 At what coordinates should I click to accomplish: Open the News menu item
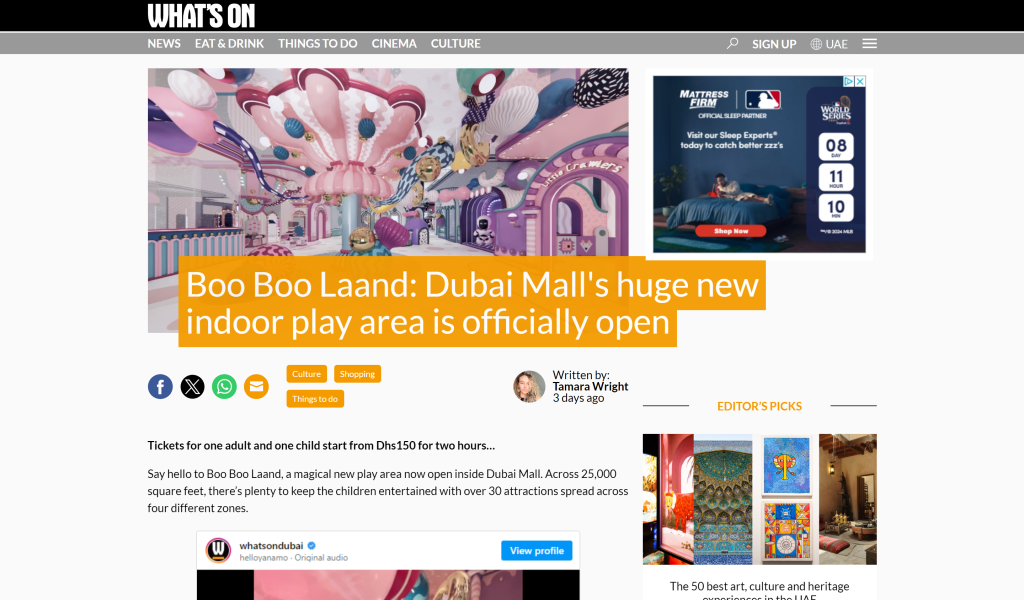coord(164,43)
